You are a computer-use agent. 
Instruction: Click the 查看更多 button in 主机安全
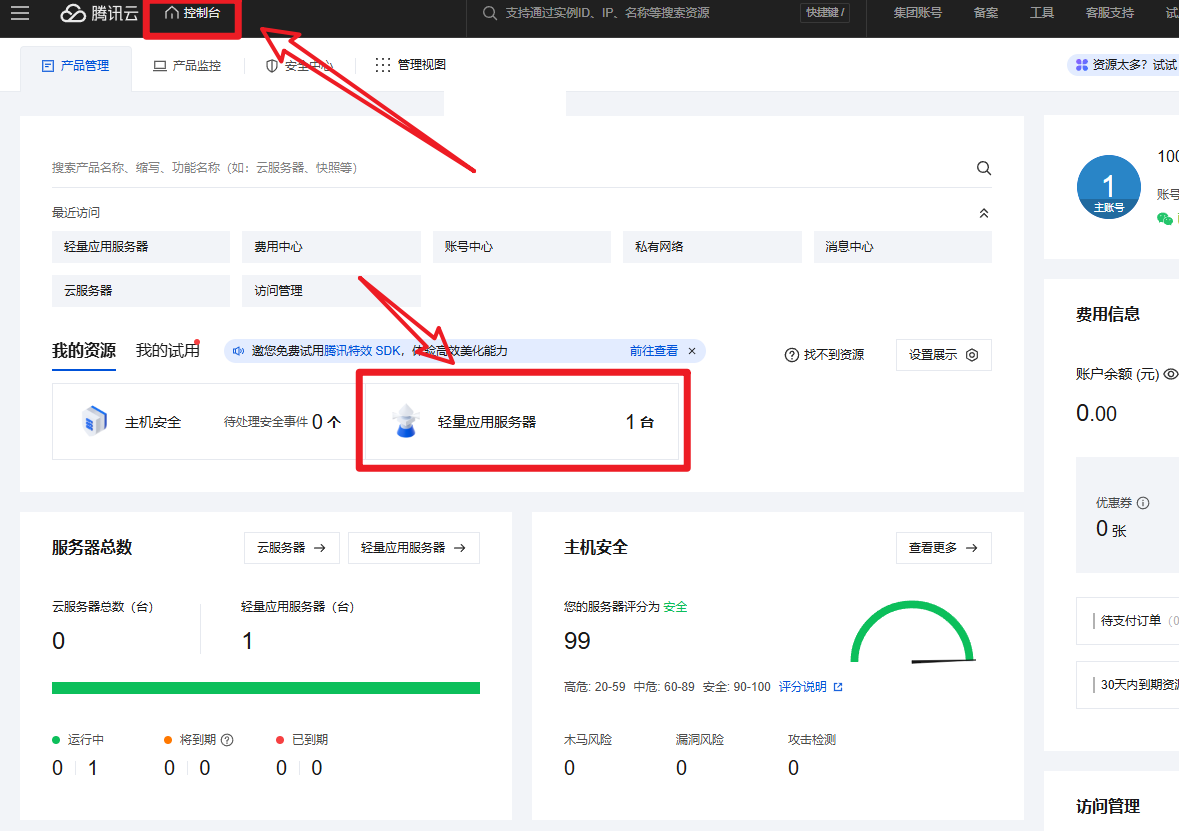943,548
